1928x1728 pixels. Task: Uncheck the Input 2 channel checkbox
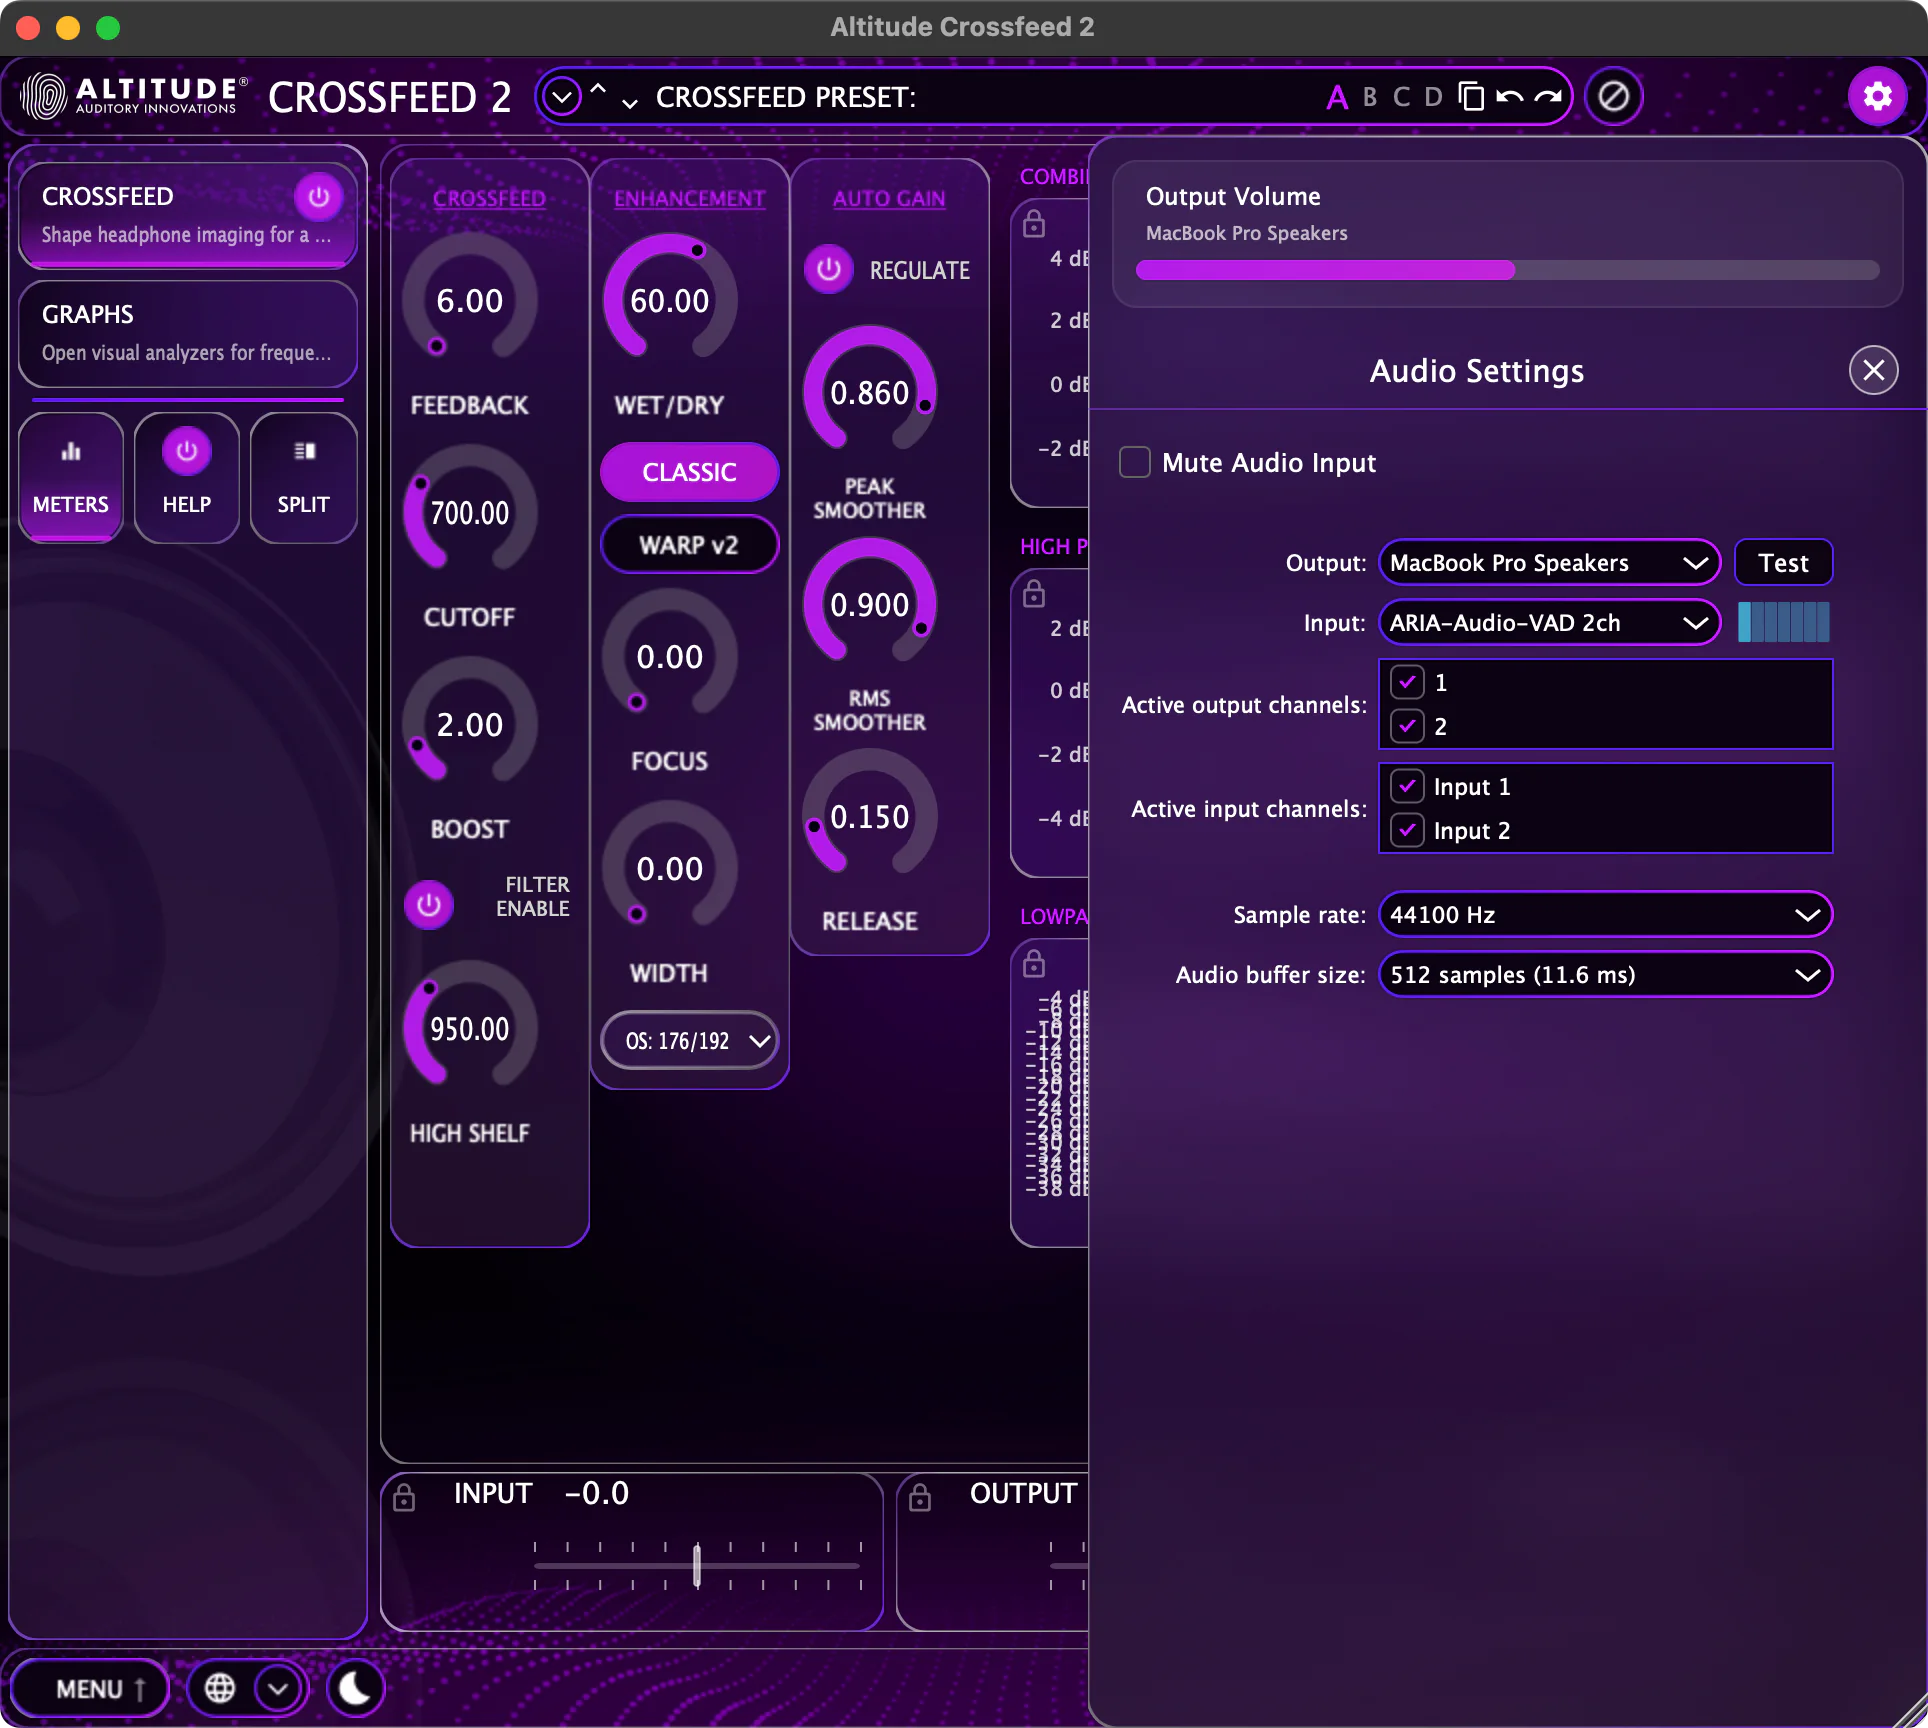pyautogui.click(x=1408, y=830)
